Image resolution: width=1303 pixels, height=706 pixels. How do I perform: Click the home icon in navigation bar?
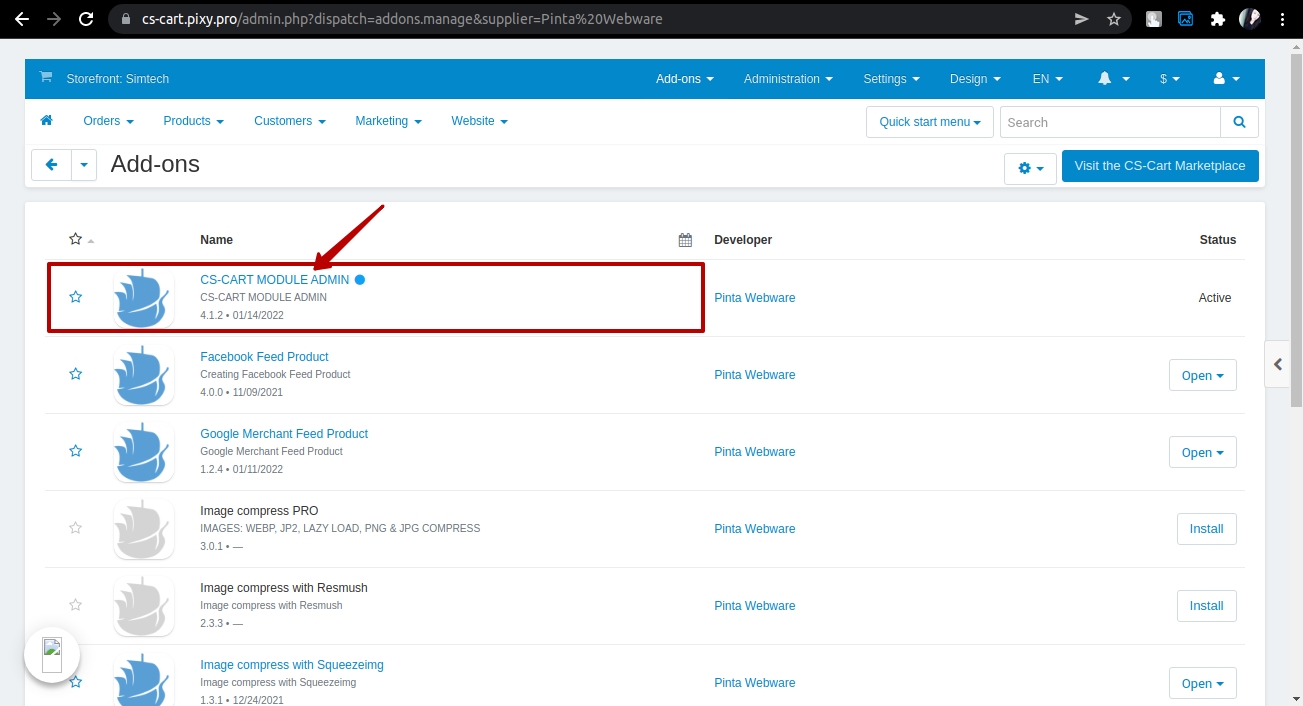click(x=46, y=121)
